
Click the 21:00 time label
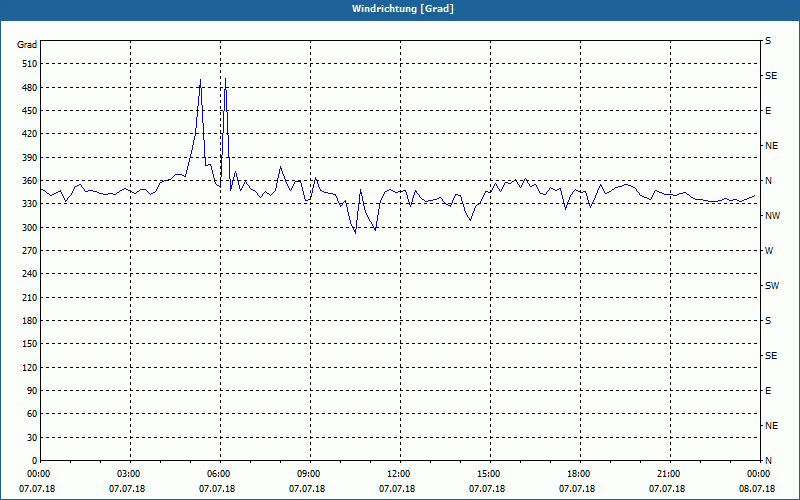click(669, 474)
